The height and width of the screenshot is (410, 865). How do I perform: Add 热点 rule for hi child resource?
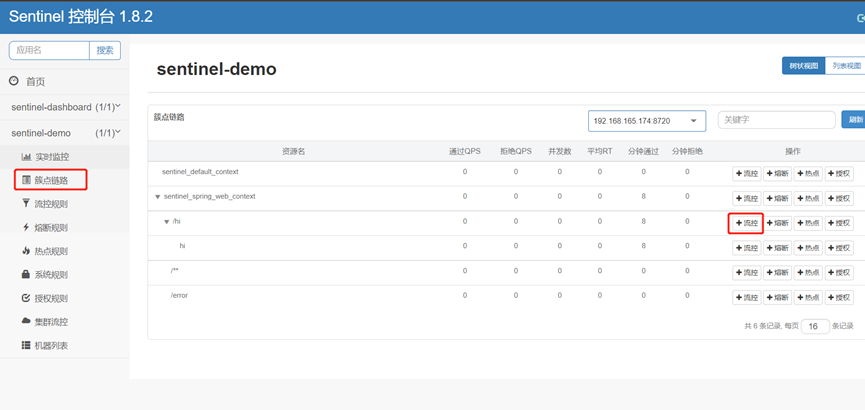click(x=808, y=248)
